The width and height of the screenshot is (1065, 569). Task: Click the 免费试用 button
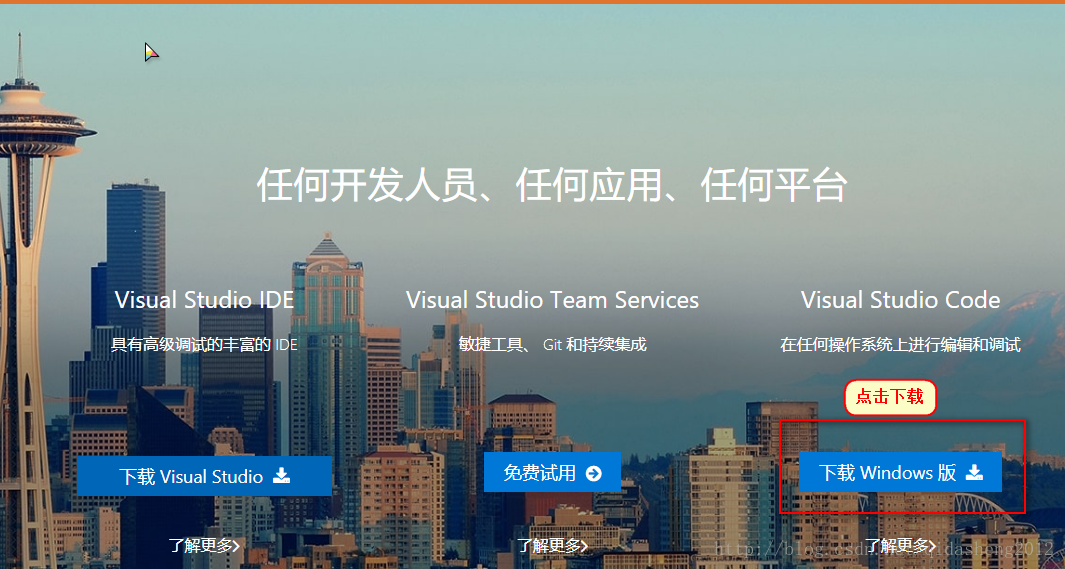tap(552, 473)
